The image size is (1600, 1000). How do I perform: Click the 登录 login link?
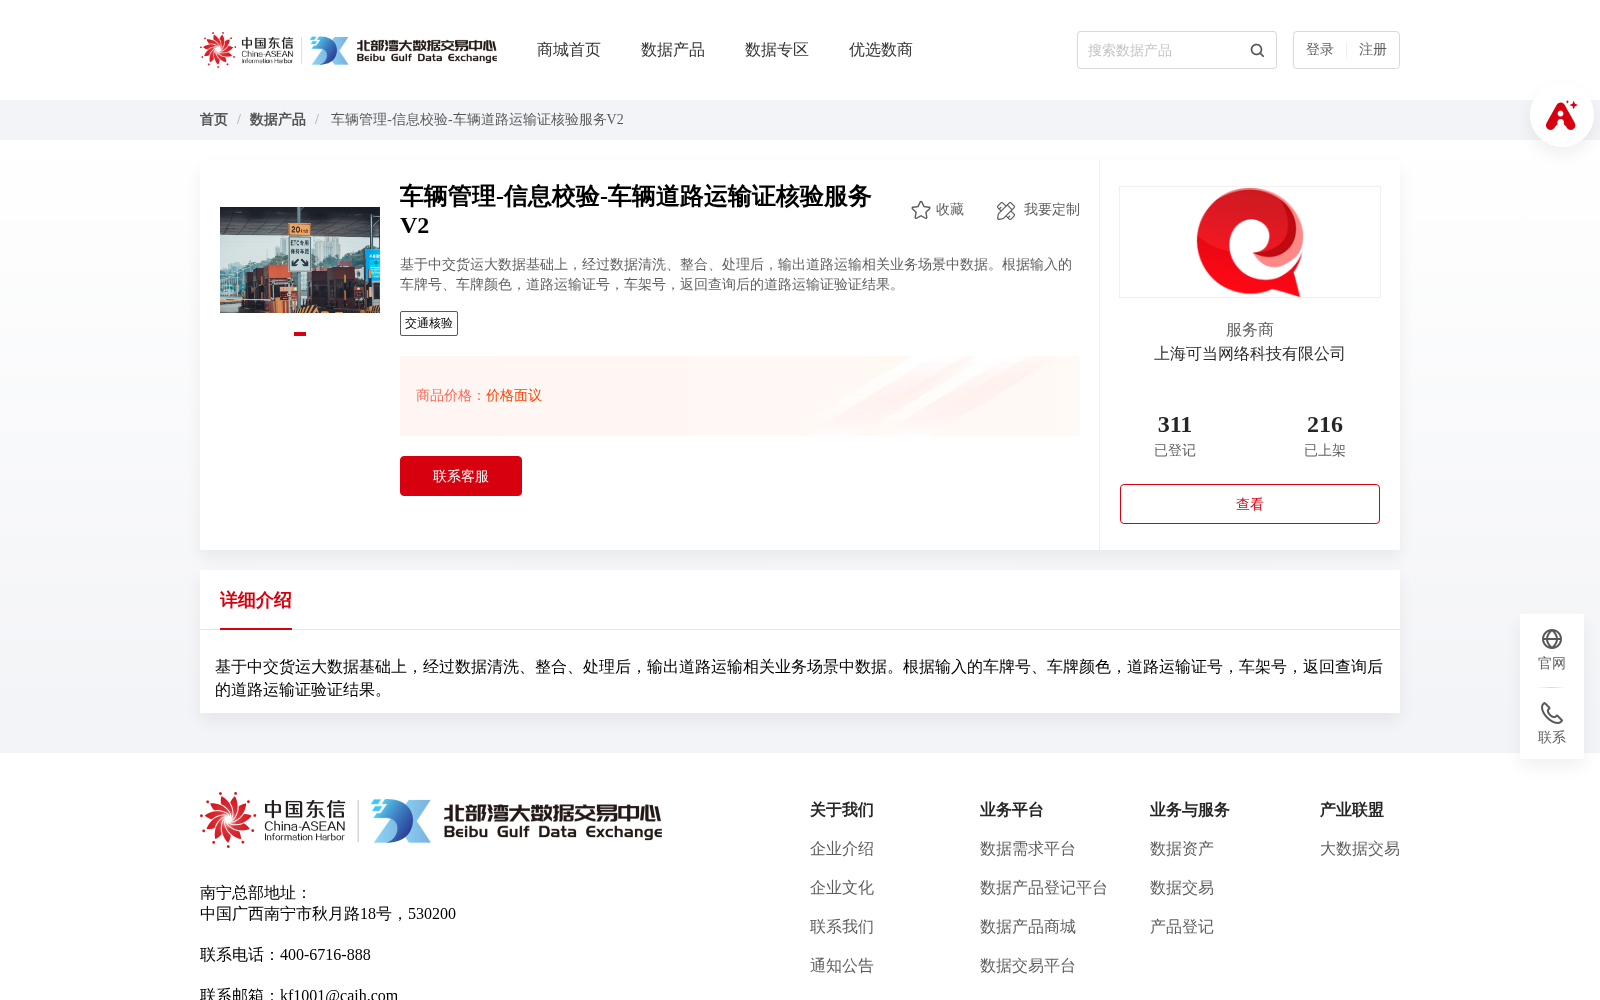coord(1320,50)
